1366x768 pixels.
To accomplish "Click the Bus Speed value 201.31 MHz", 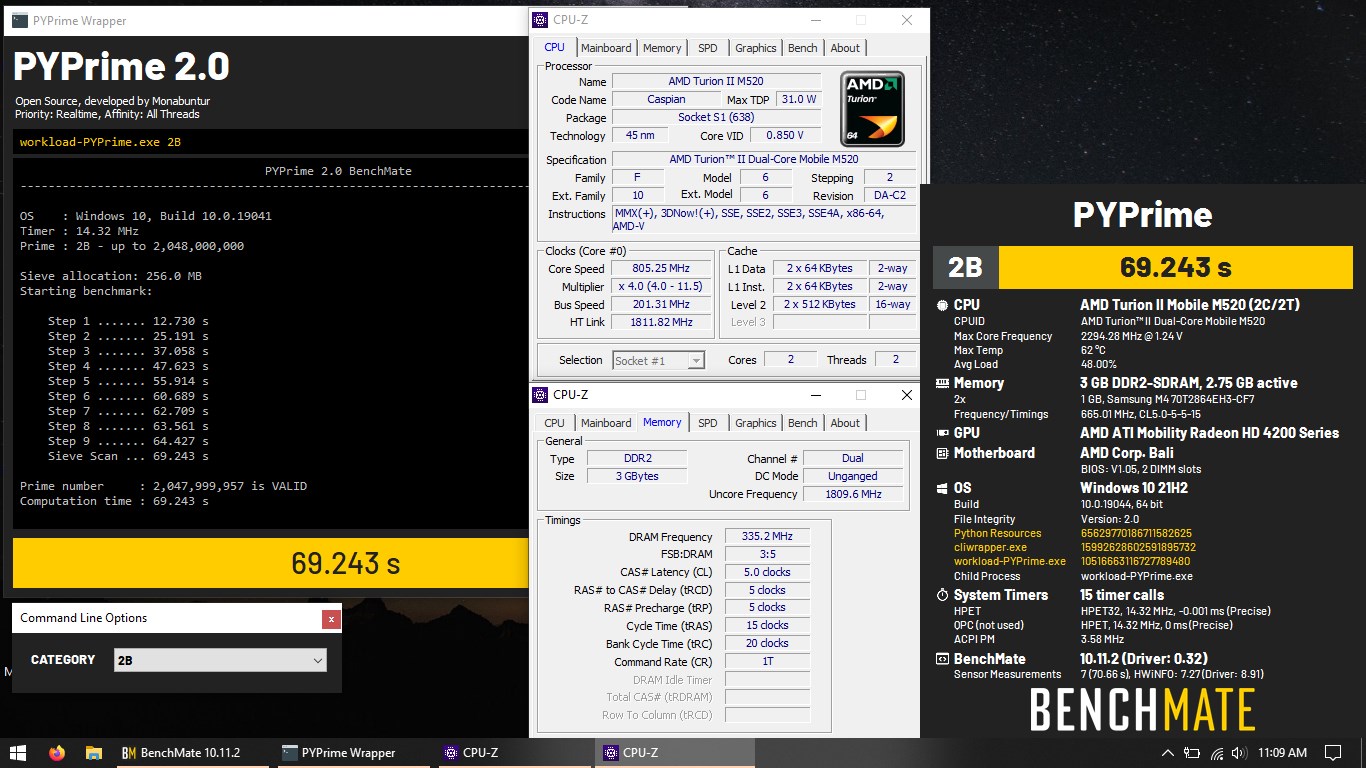I will (x=660, y=305).
